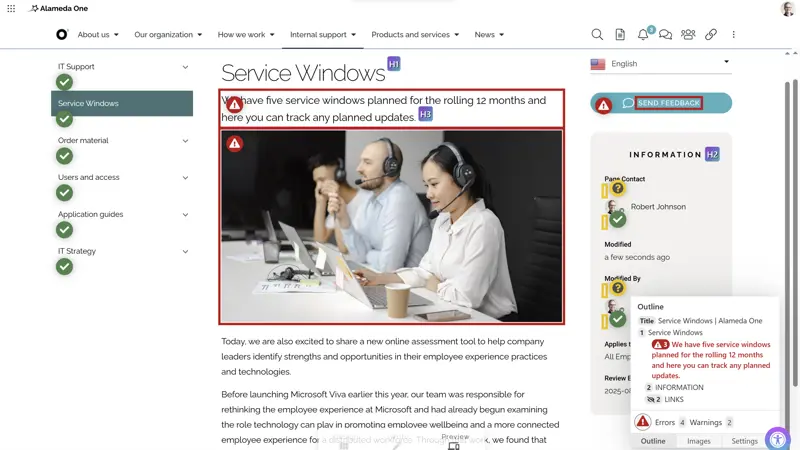The image size is (800, 450).
Task: Open the Robert Johnson contact link
Action: (658, 207)
